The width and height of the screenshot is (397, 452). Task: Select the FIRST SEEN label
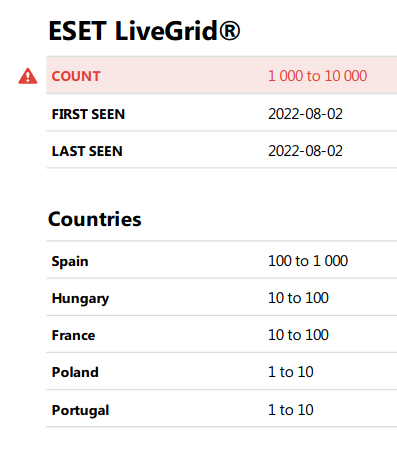[x=88, y=114]
